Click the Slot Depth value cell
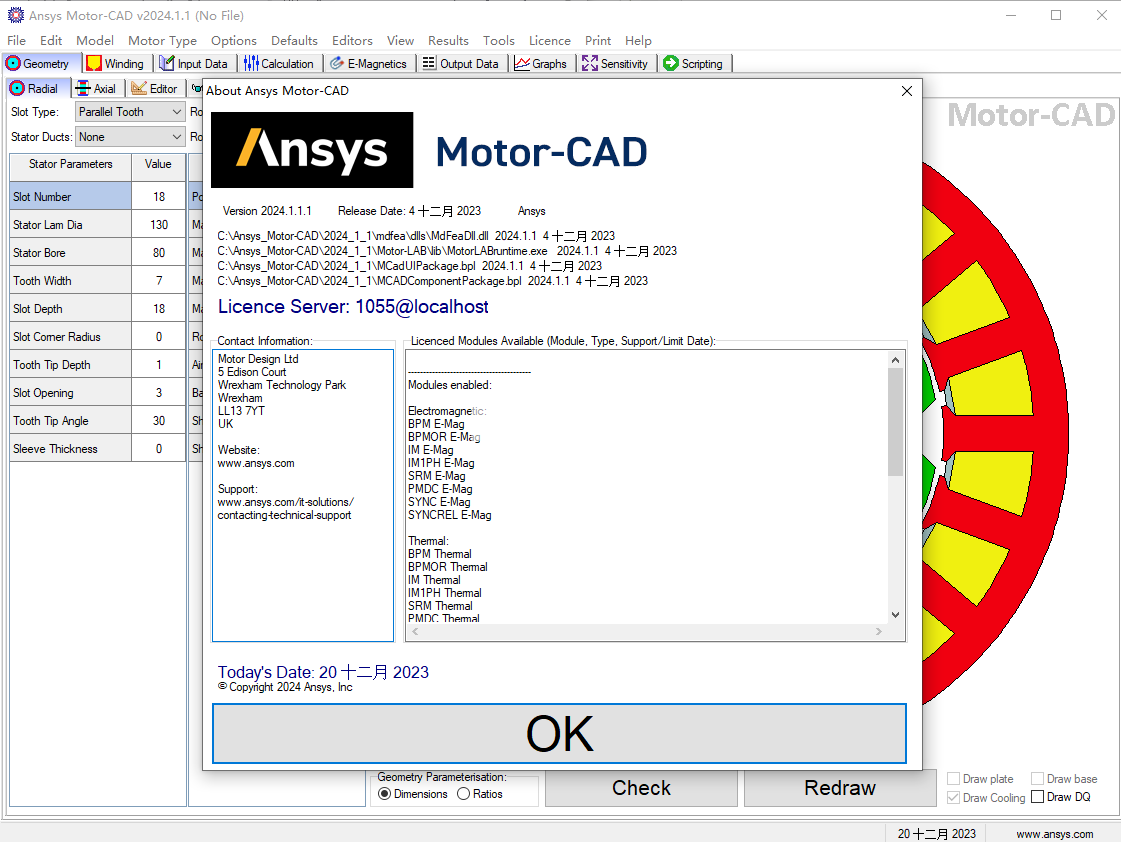The width and height of the screenshot is (1121, 842). pos(159,308)
